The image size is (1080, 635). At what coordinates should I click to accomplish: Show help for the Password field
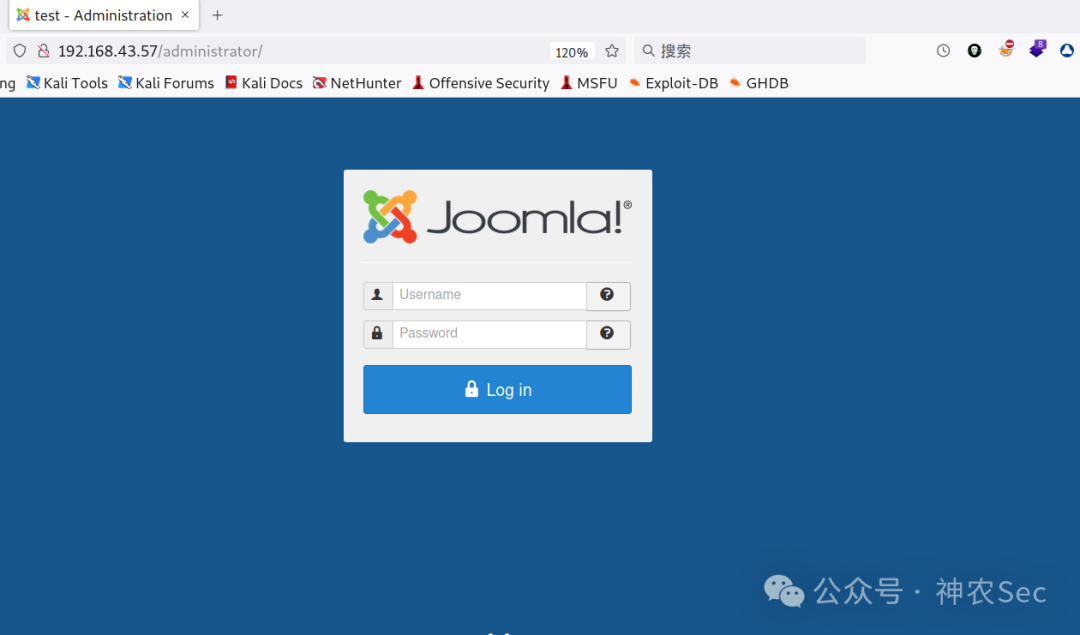pos(608,334)
